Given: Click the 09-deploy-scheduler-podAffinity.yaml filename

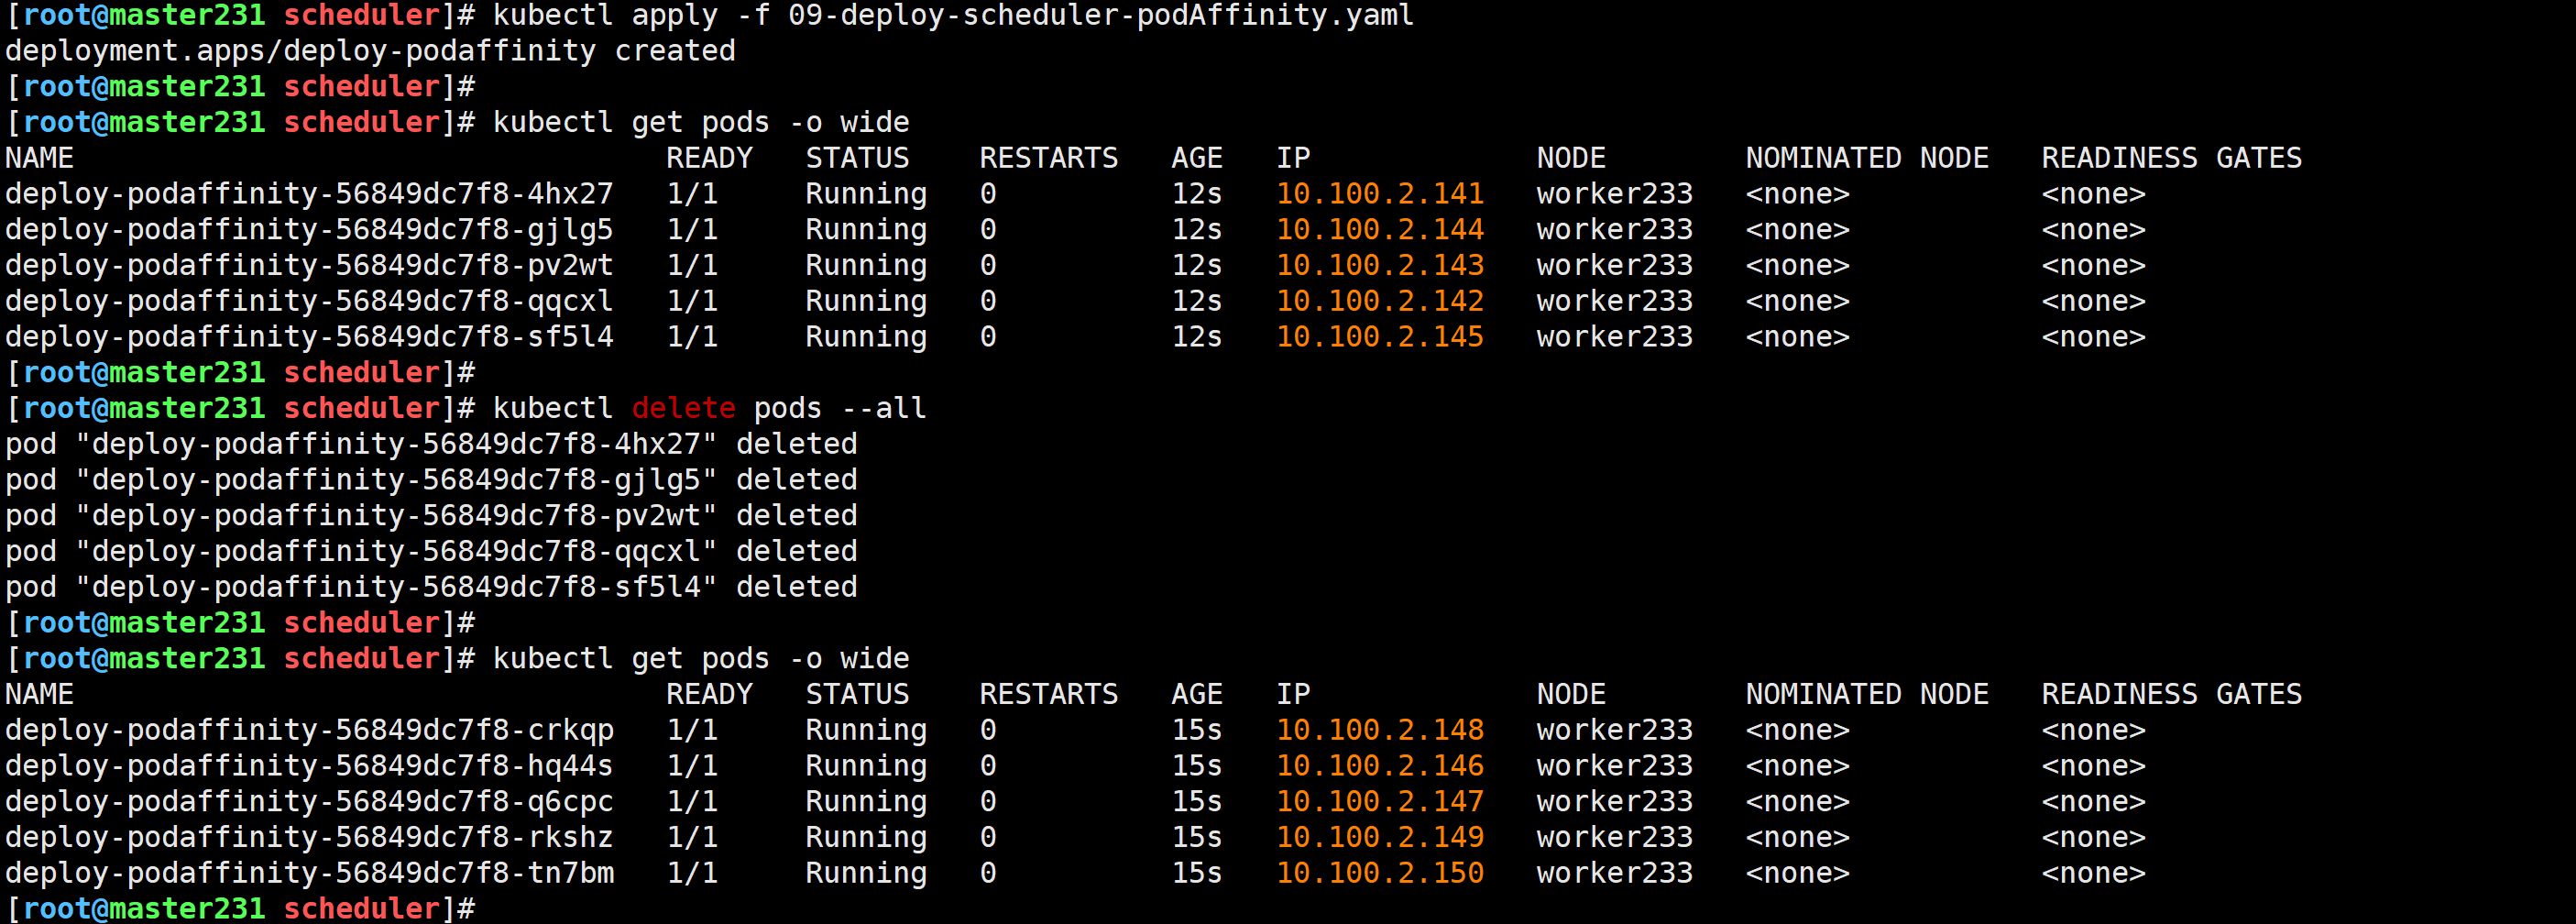Looking at the screenshot, I should pyautogui.click(x=1101, y=15).
